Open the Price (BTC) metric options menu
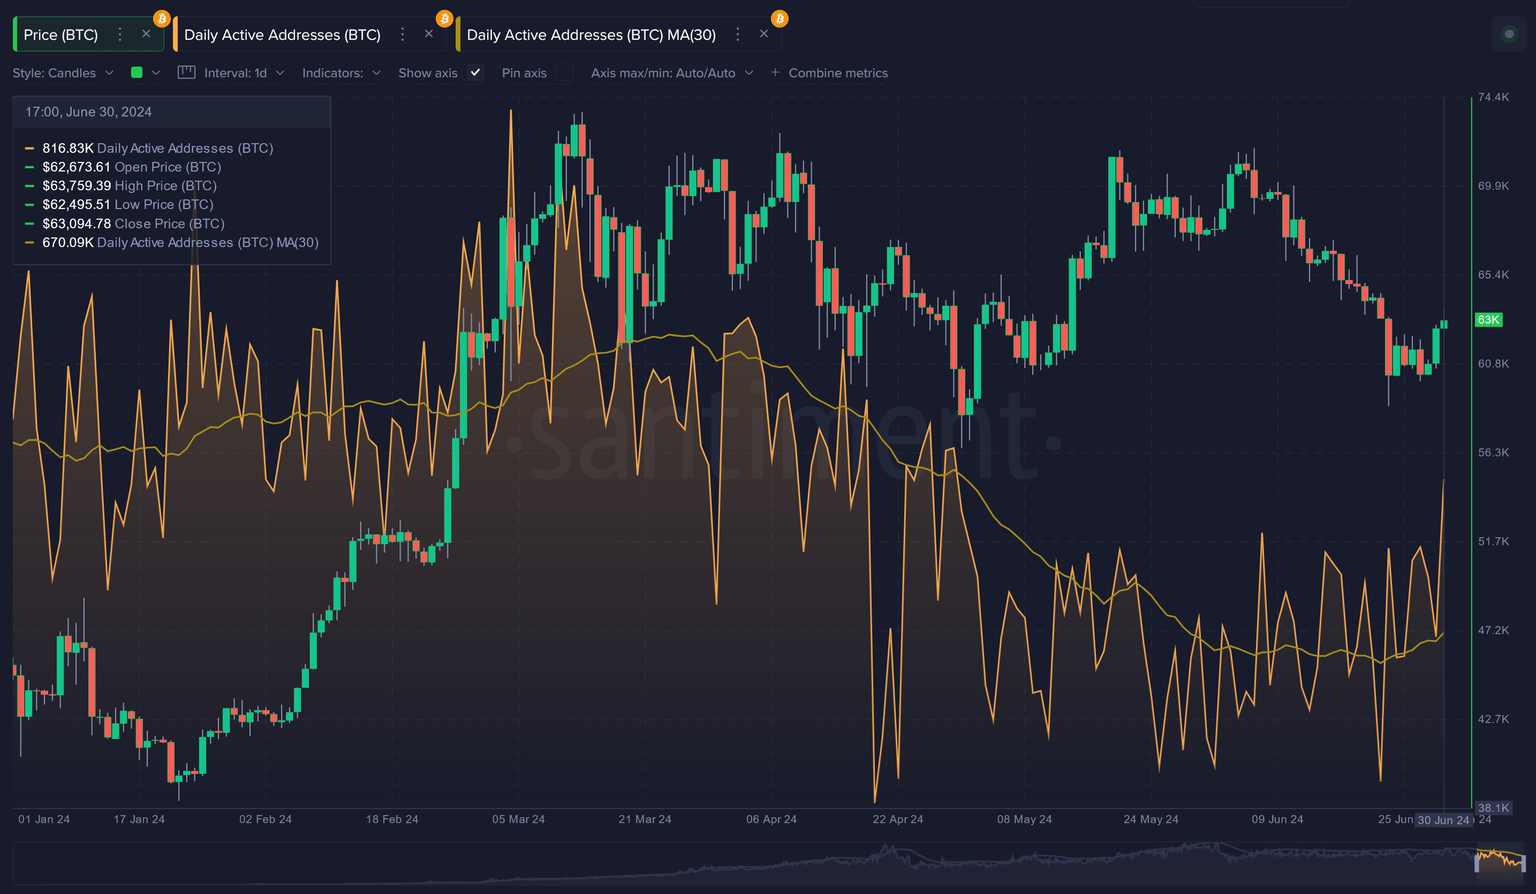The width and height of the screenshot is (1536, 894). [x=119, y=33]
